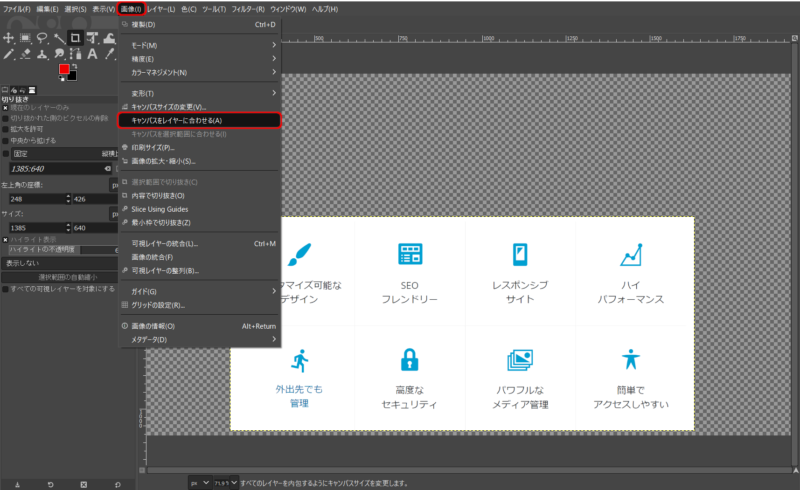Delete tool preset icon at panel bottom
The image size is (800, 490).
pyautogui.click(x=84, y=484)
